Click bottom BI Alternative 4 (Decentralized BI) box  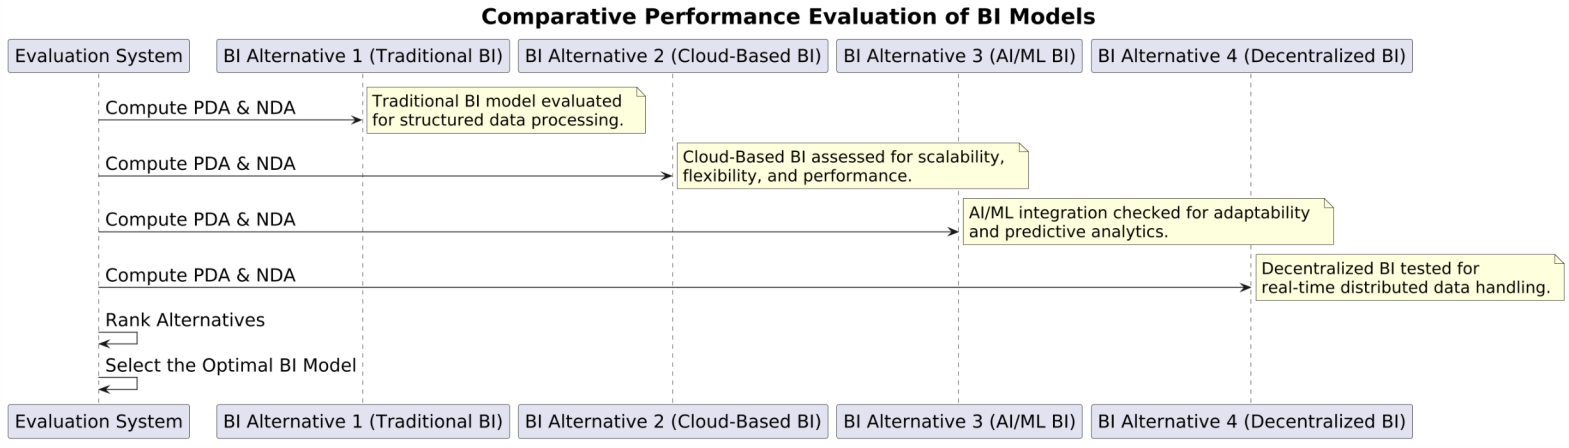(1251, 422)
